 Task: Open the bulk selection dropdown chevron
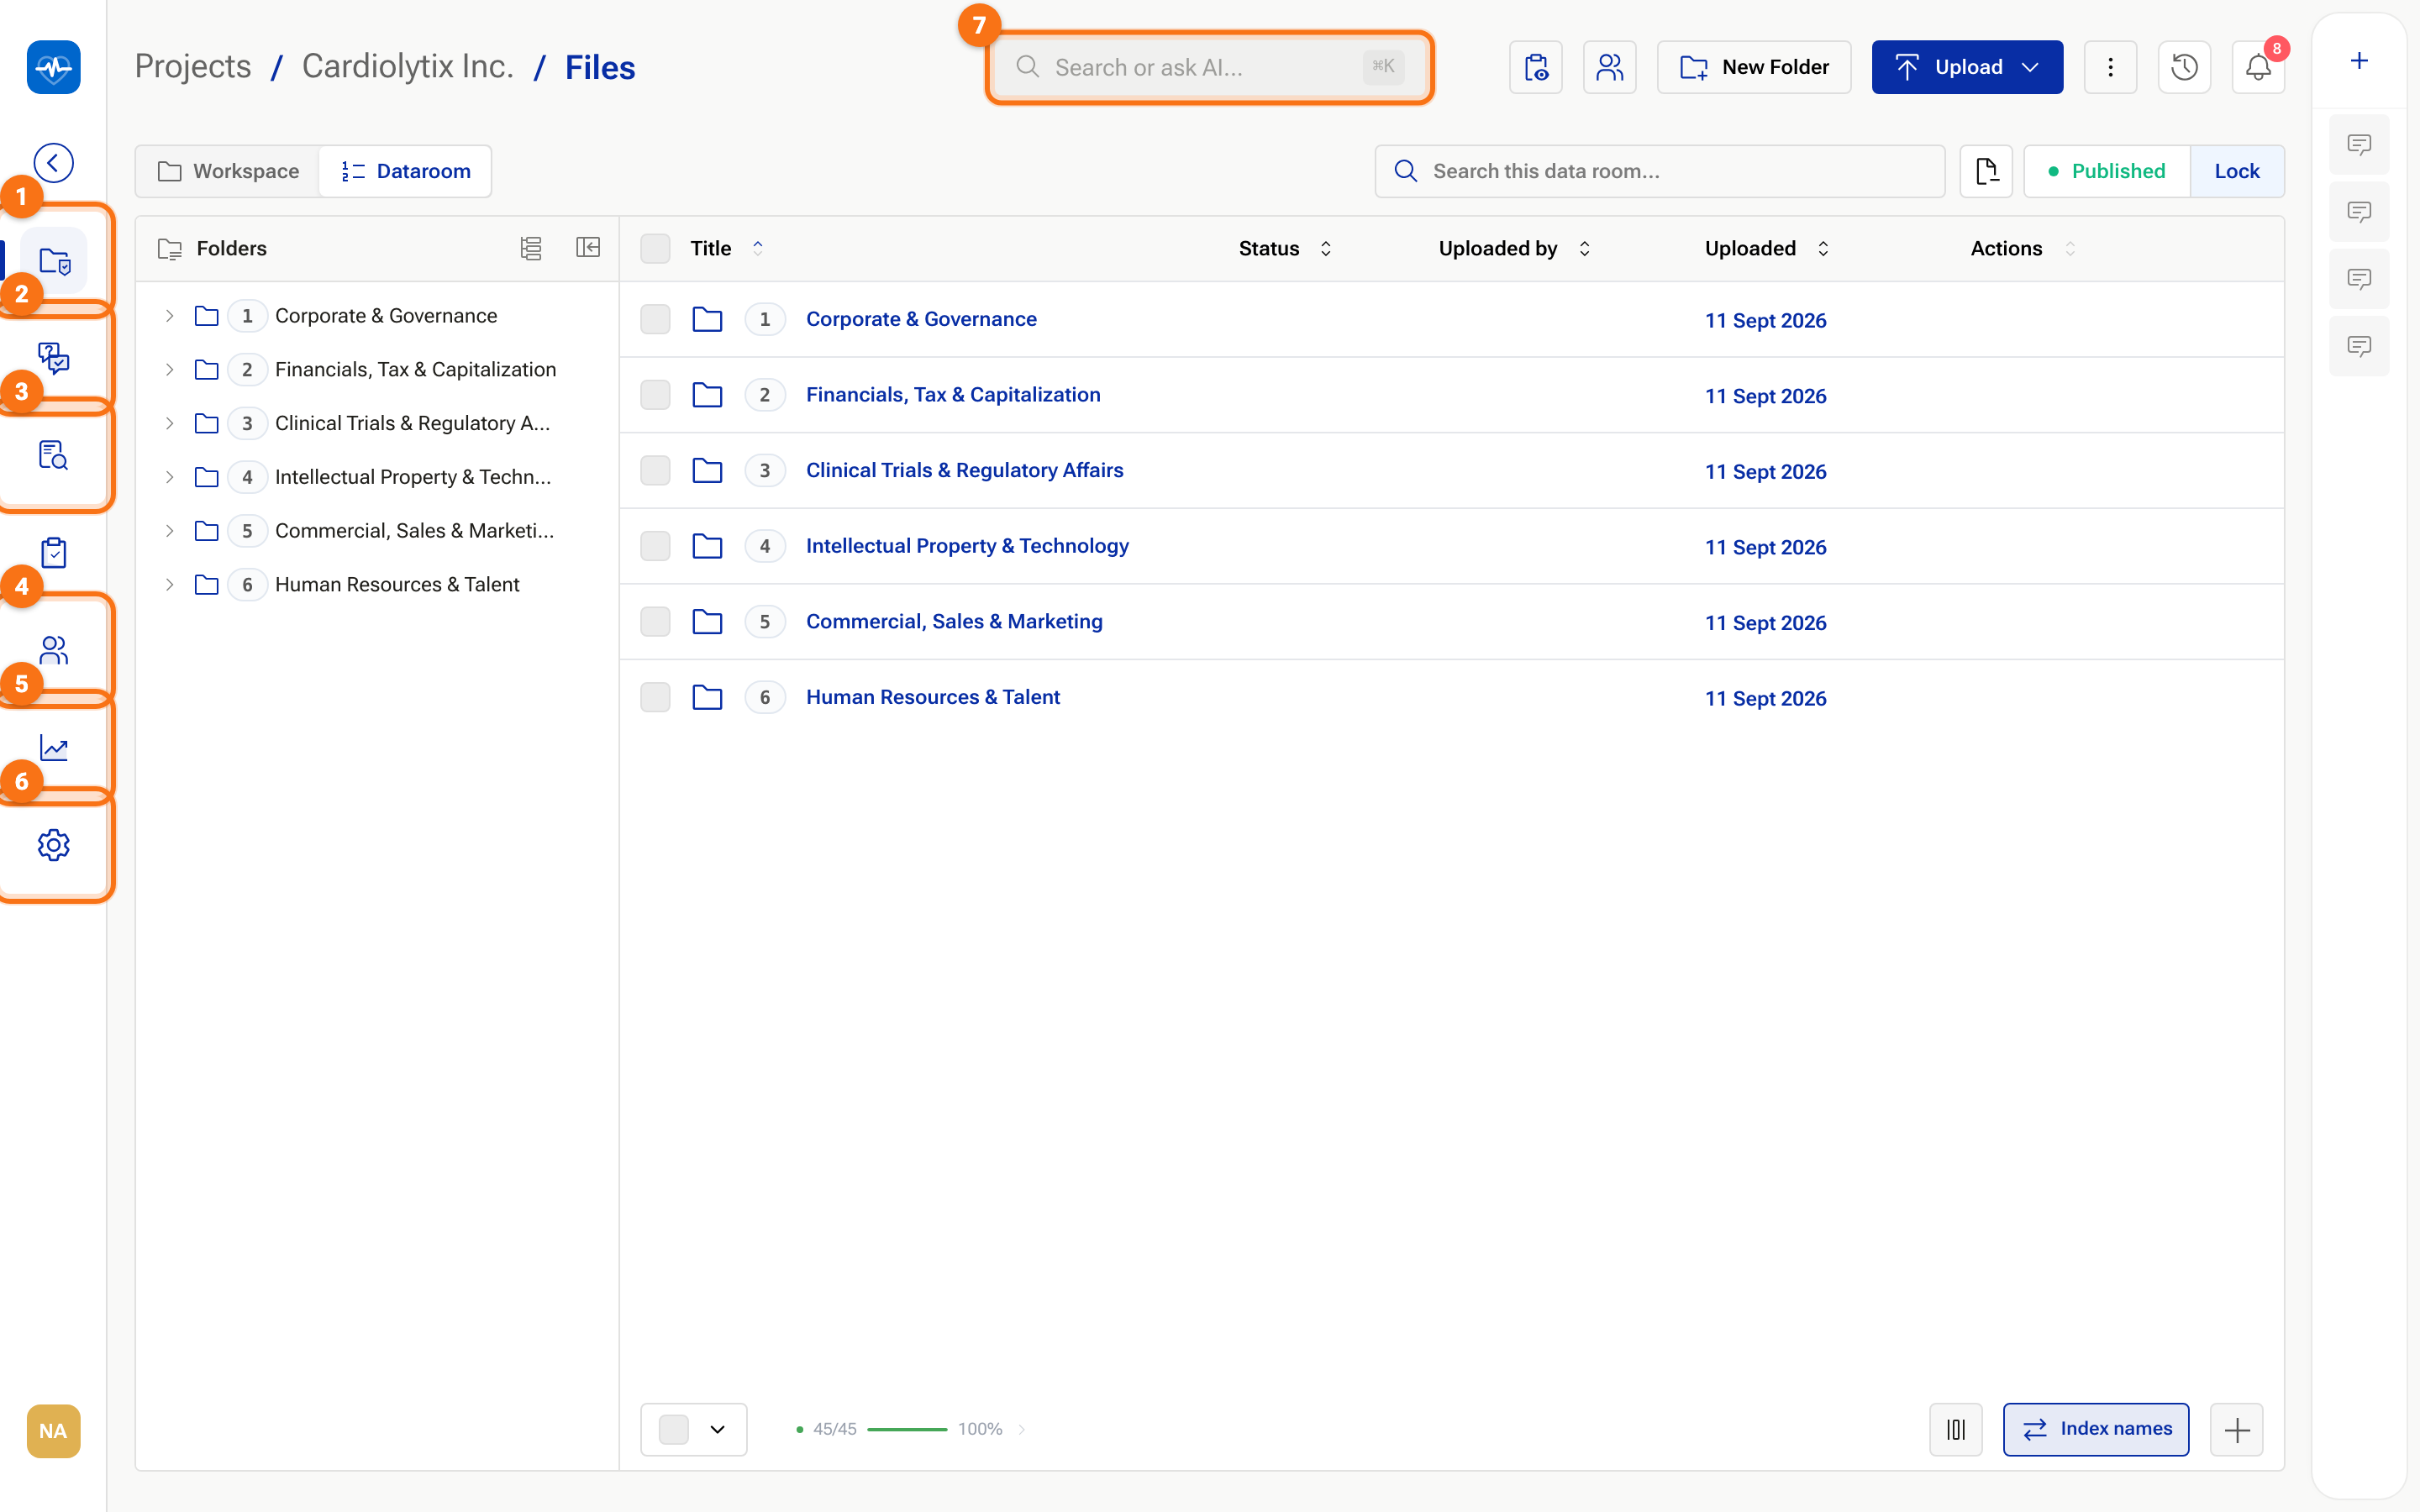tap(718, 1429)
